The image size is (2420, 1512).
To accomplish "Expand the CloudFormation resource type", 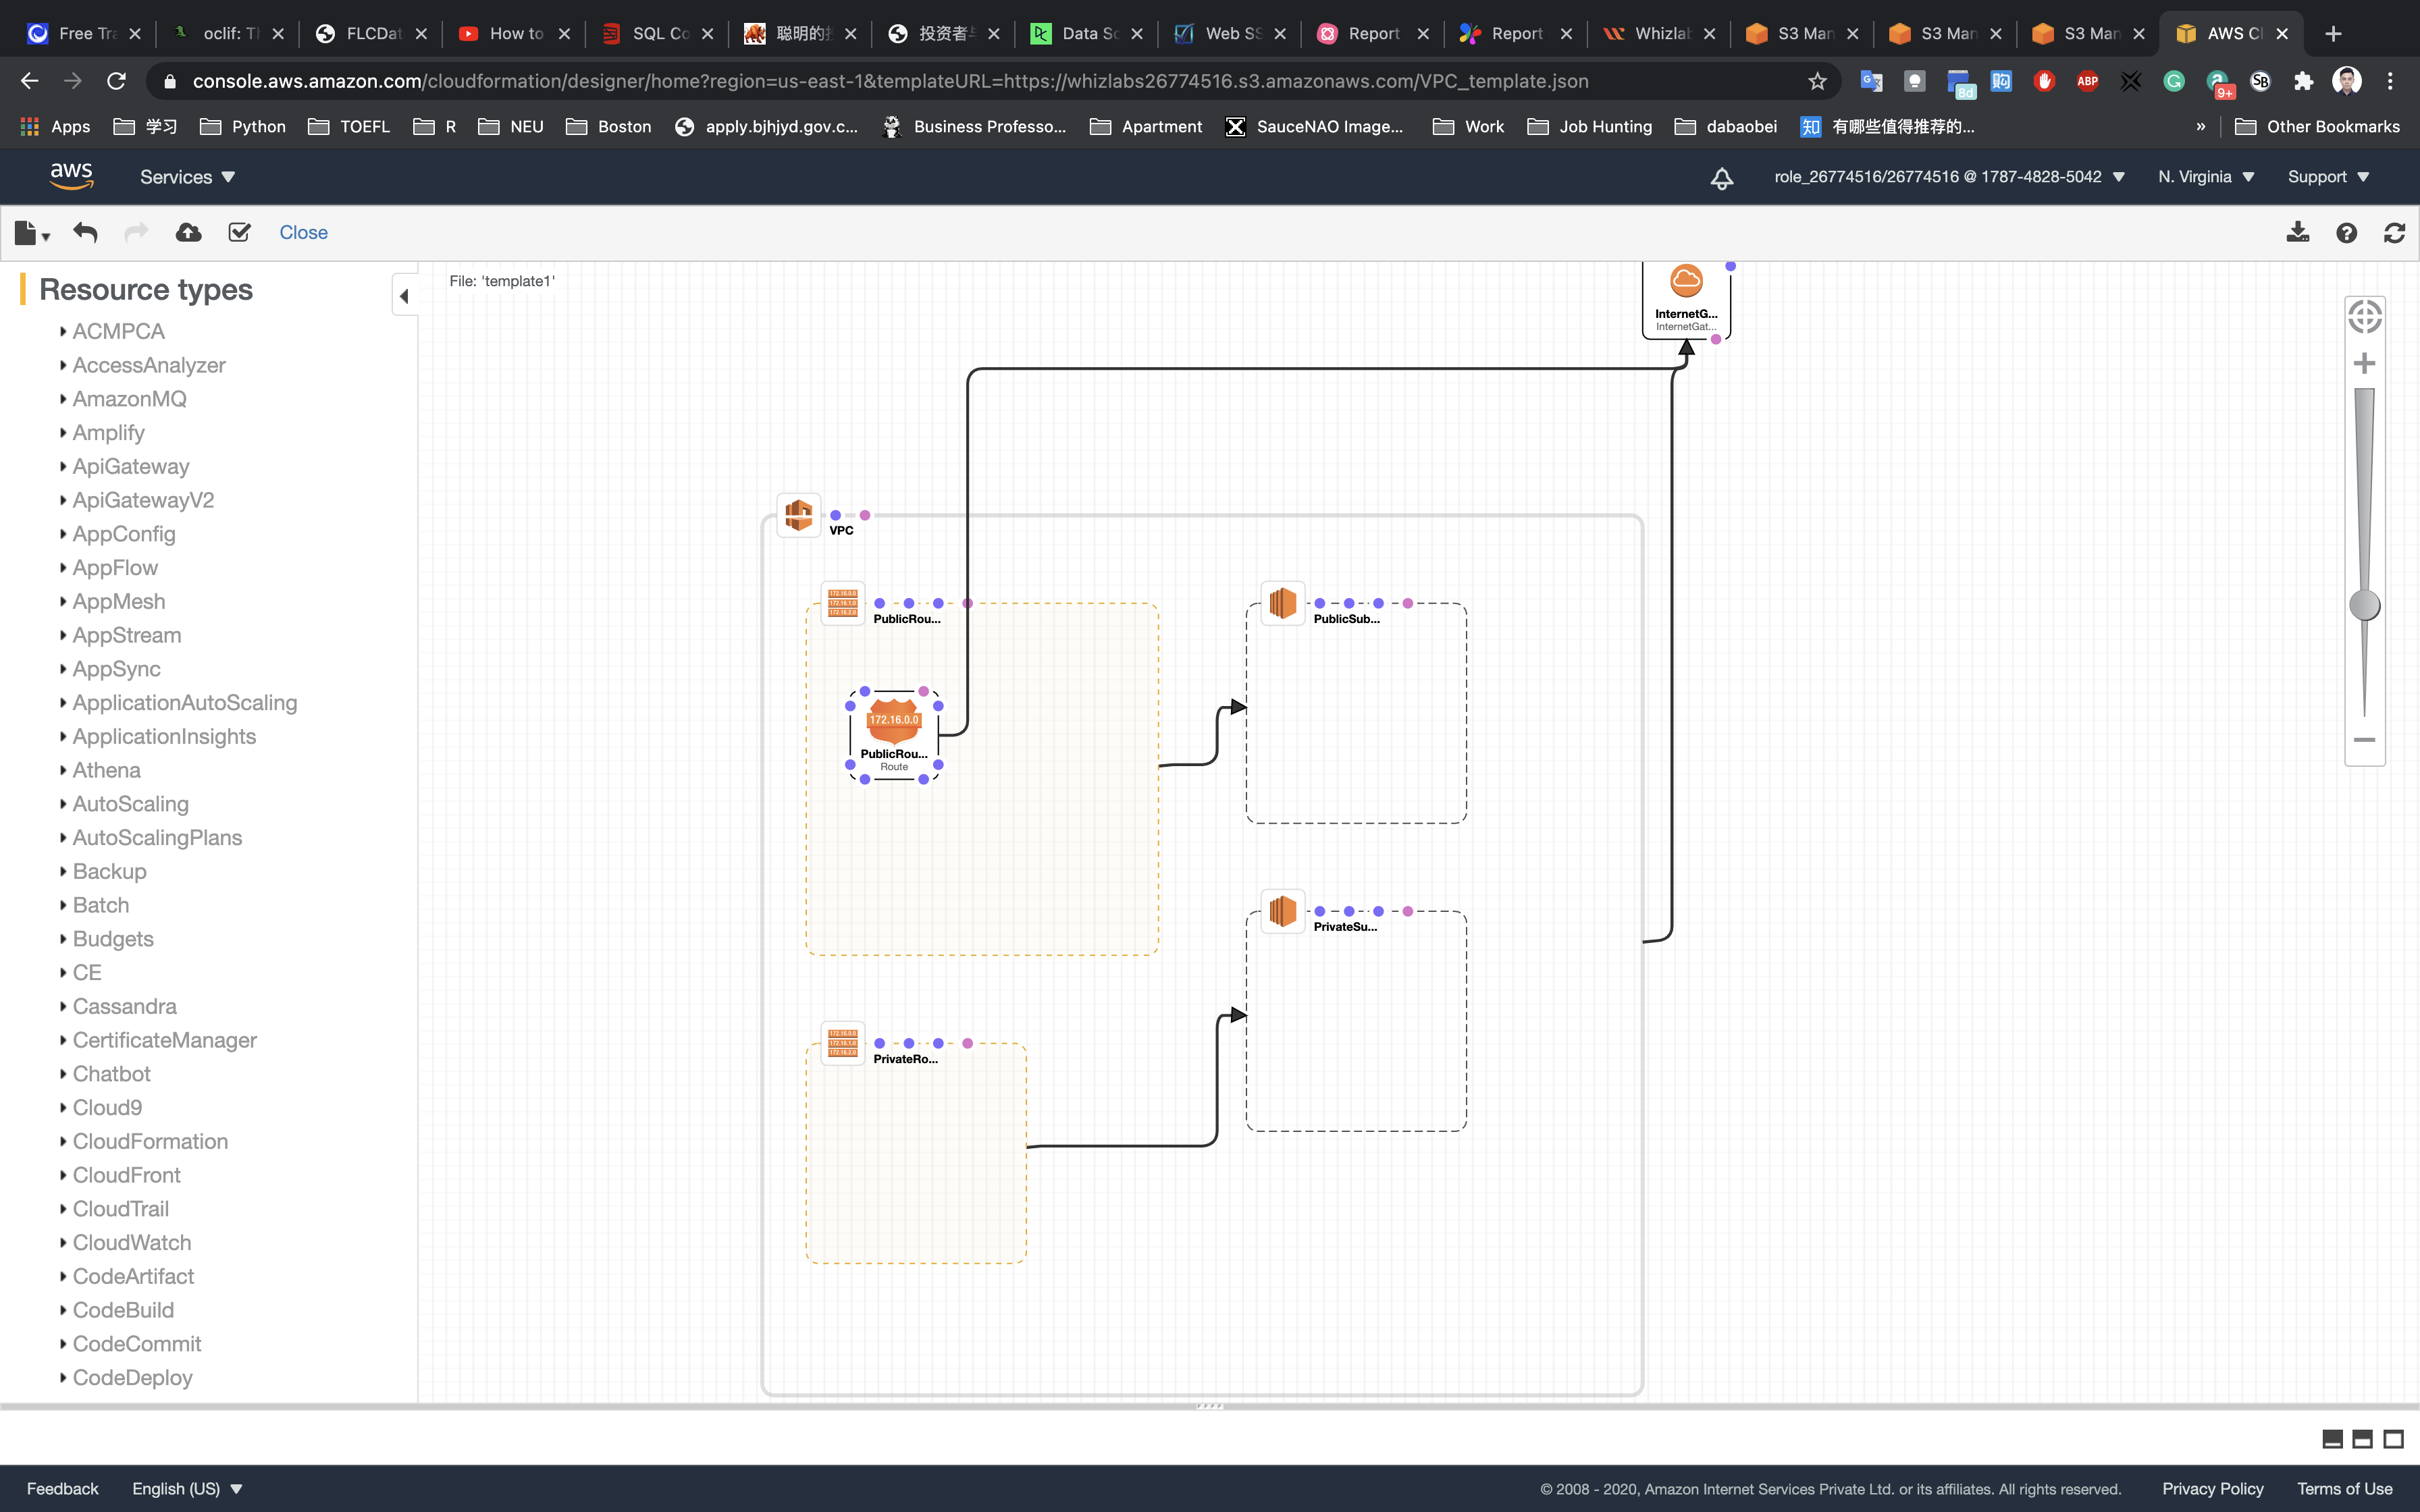I will pos(150,1141).
